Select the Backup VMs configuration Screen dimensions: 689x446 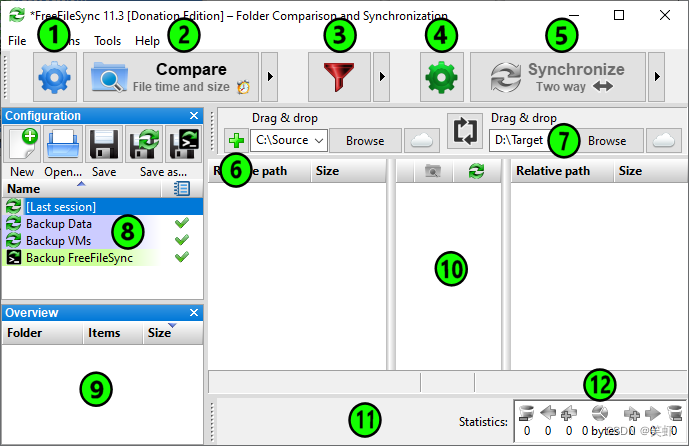(103, 240)
